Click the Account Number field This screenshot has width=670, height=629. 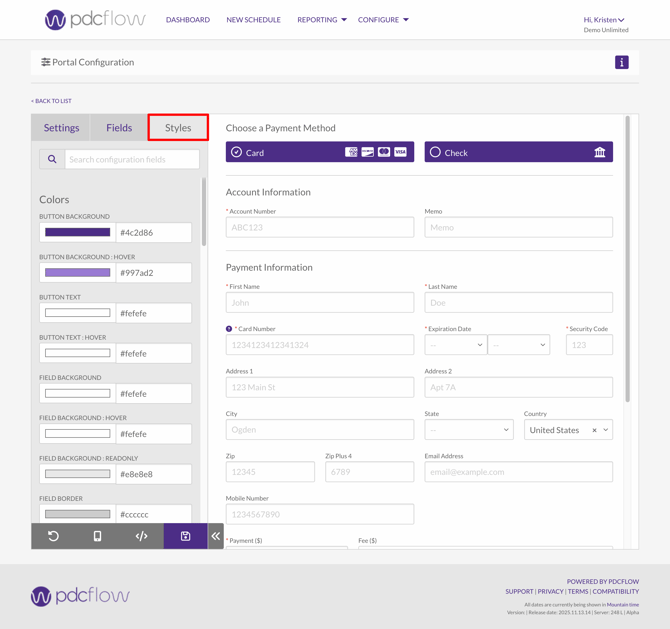[320, 227]
